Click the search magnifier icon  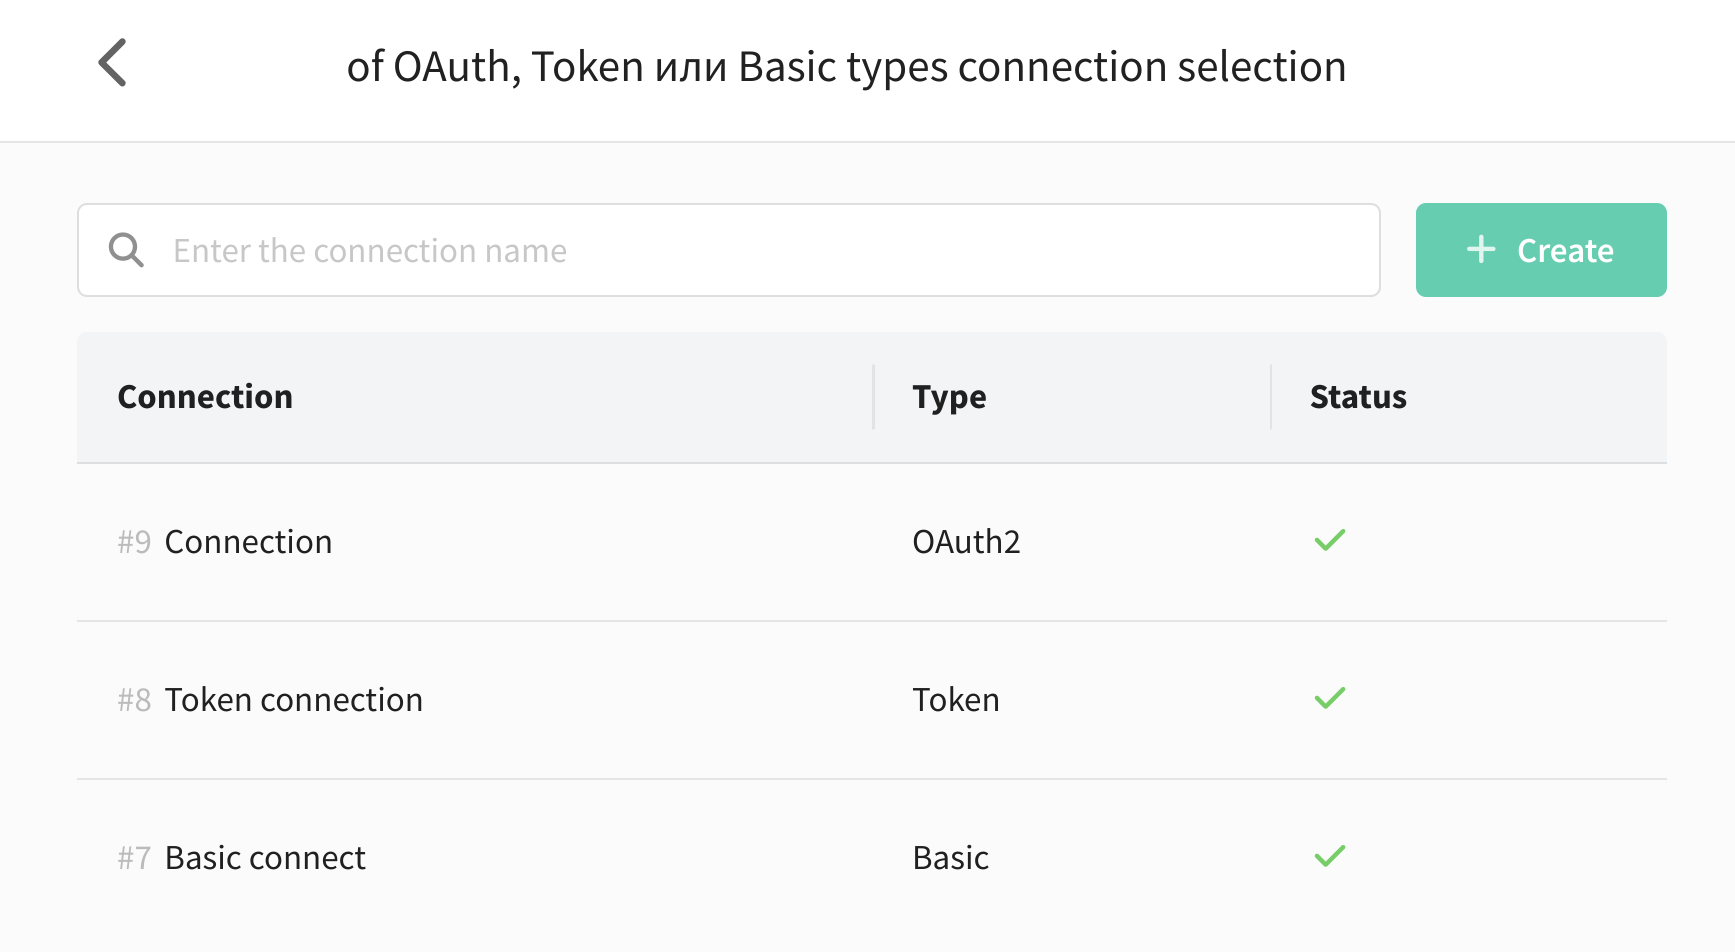click(126, 250)
